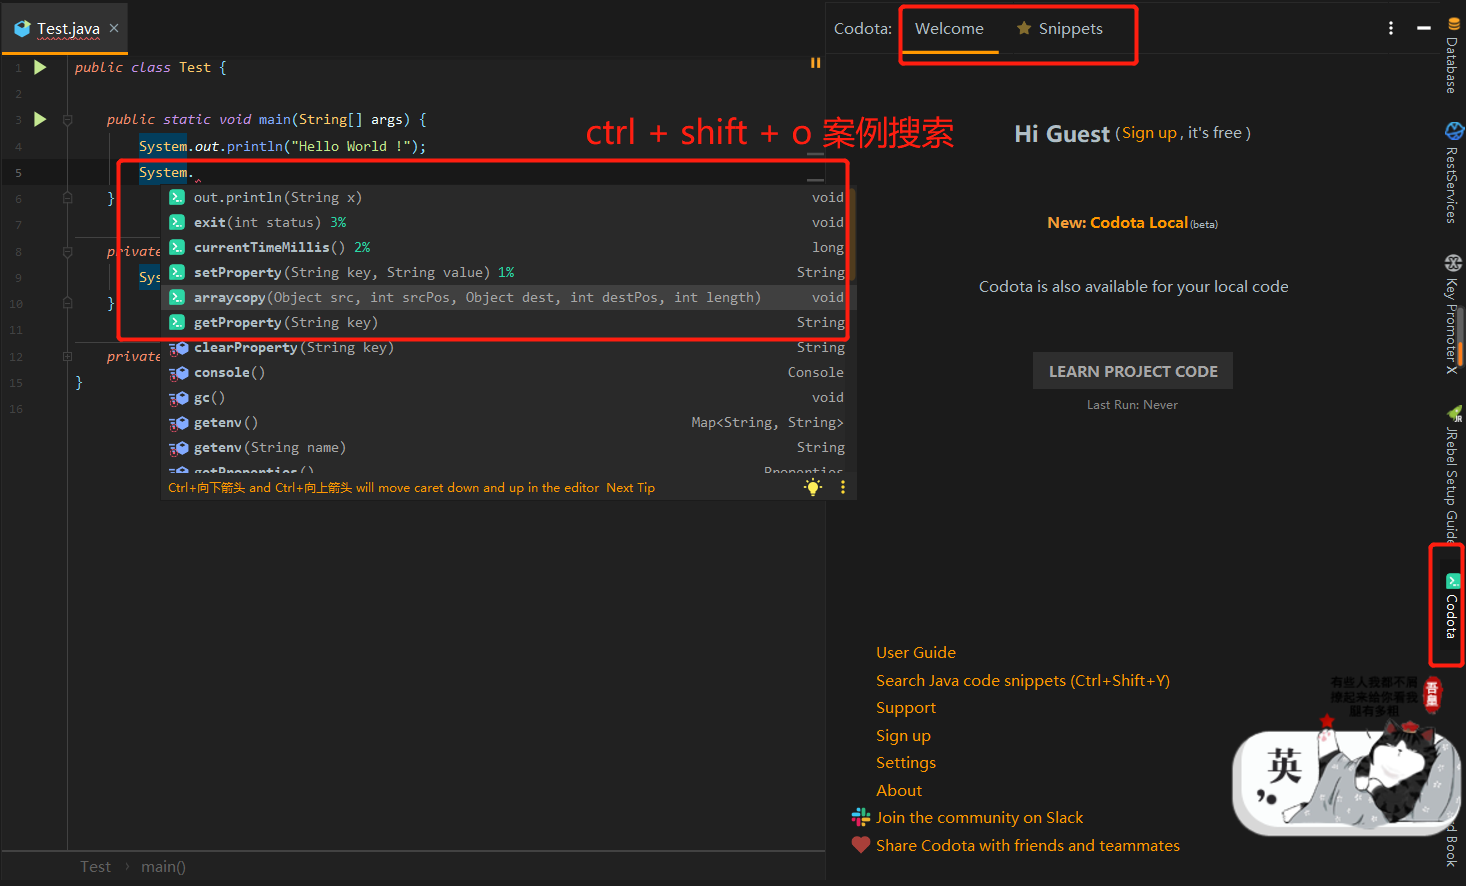Collapse fold marker at line 6
Image resolution: width=1466 pixels, height=886 pixels.
(68, 198)
